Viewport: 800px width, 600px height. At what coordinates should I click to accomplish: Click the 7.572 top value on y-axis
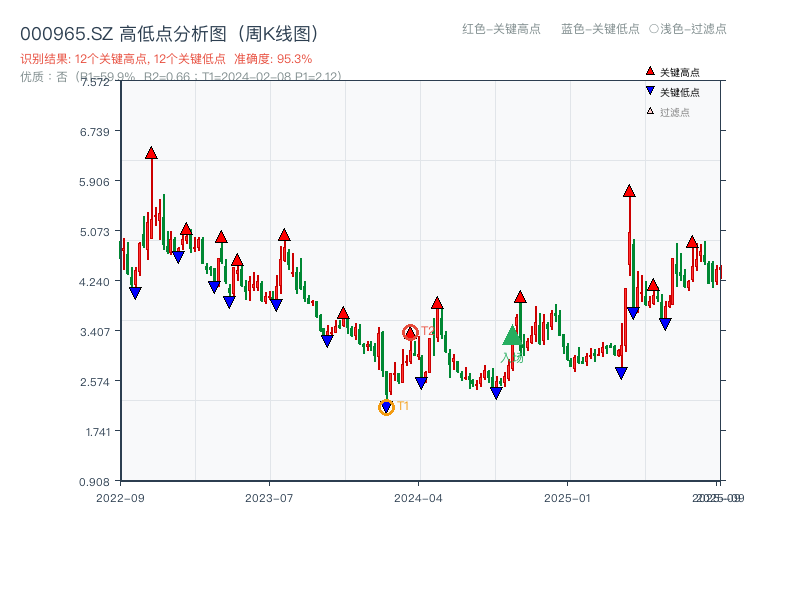pos(96,84)
